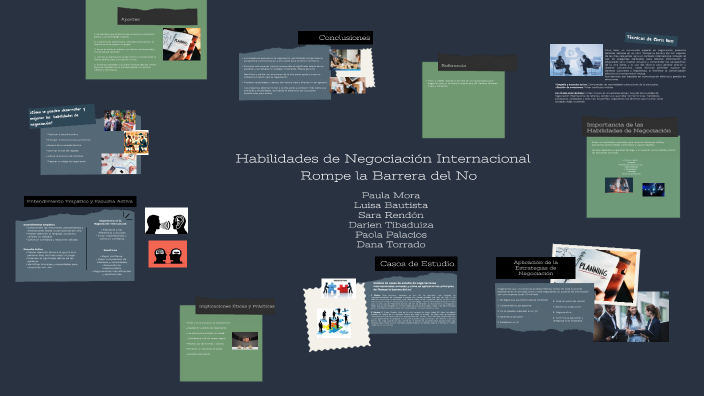Click the left small image in Importancia frame
Viewport: 704px width, 396px height.
click(x=619, y=185)
